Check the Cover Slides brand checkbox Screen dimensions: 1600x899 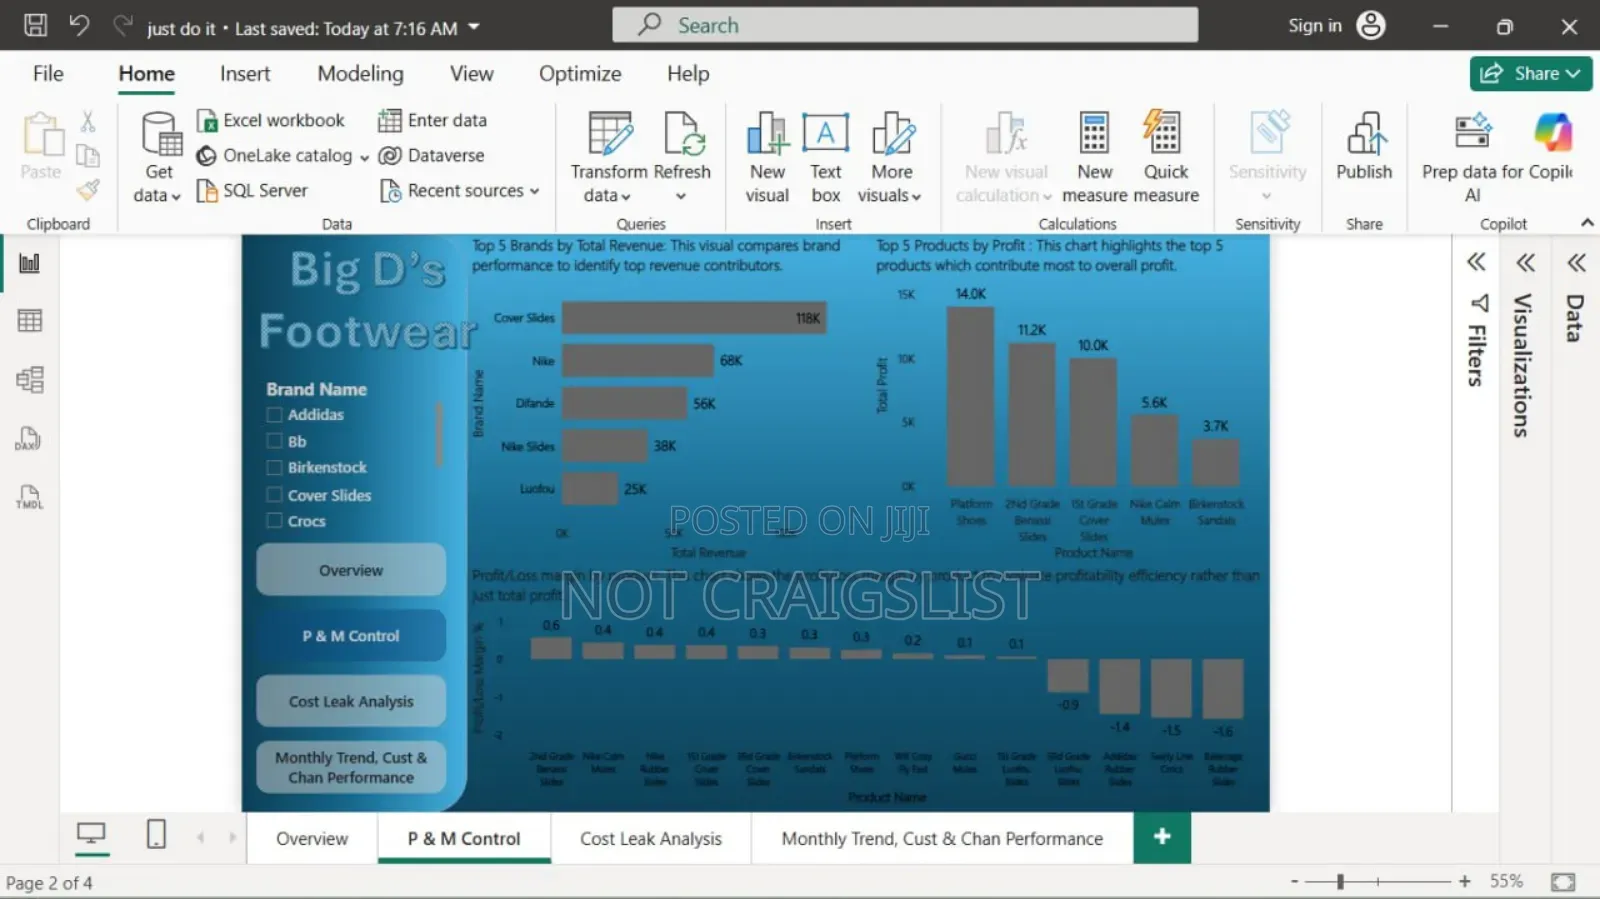click(x=274, y=494)
